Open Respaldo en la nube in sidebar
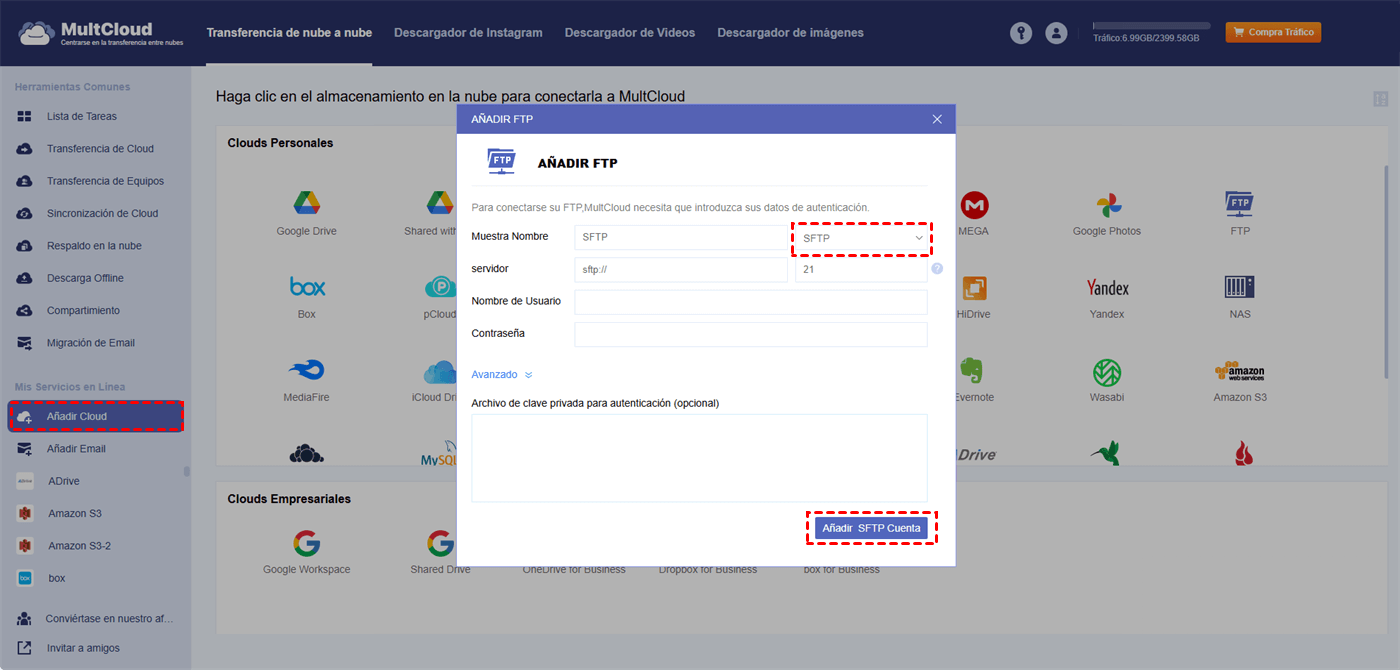 95,246
